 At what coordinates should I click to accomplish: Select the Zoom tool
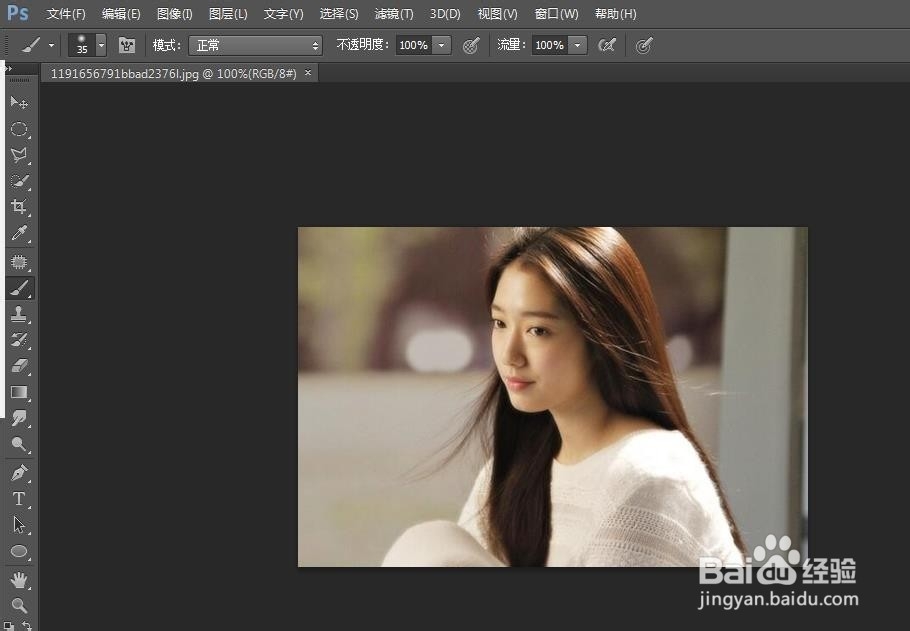19,605
